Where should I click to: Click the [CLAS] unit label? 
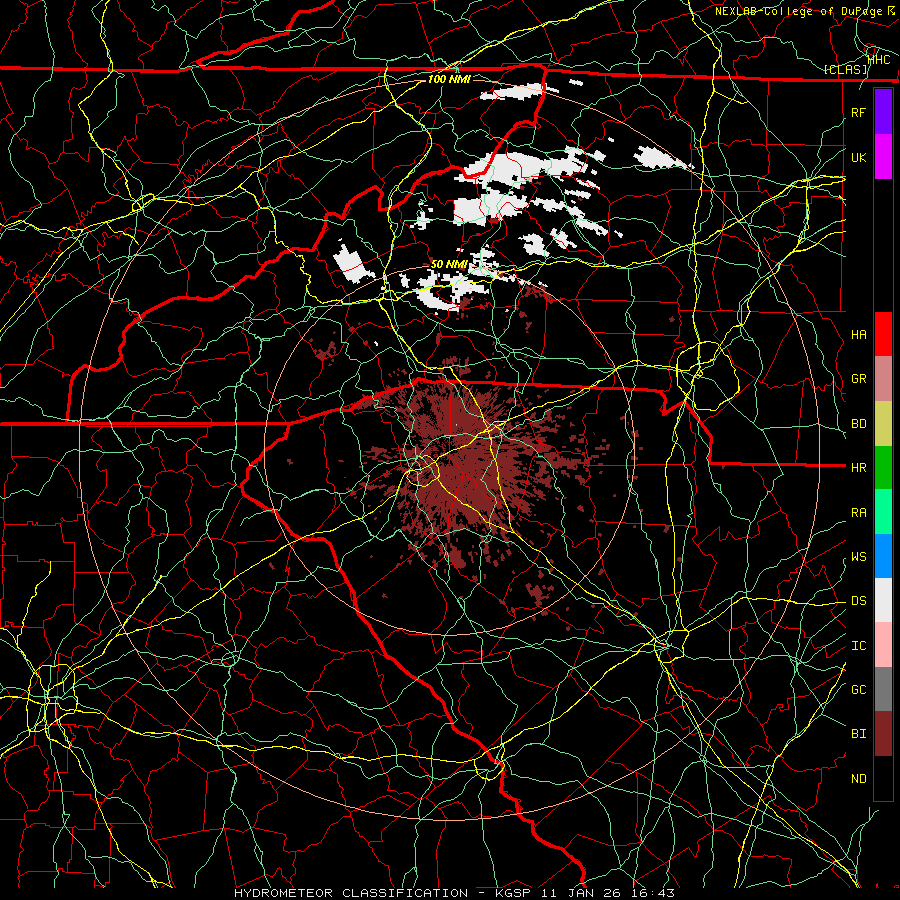tap(845, 70)
